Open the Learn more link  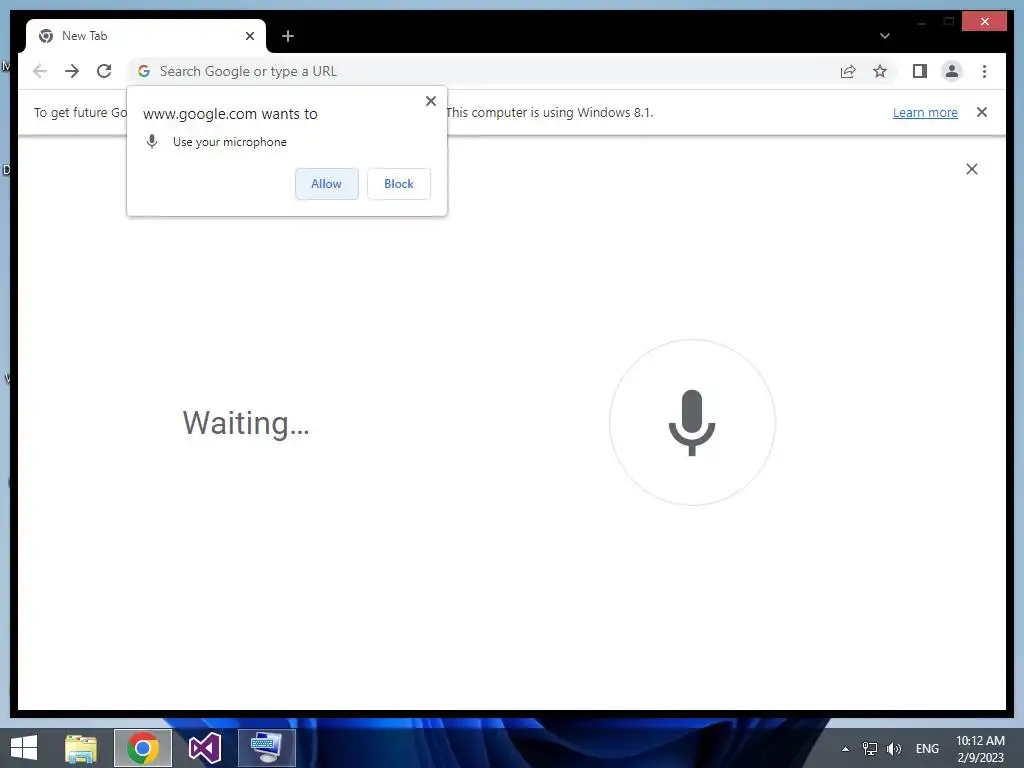925,112
